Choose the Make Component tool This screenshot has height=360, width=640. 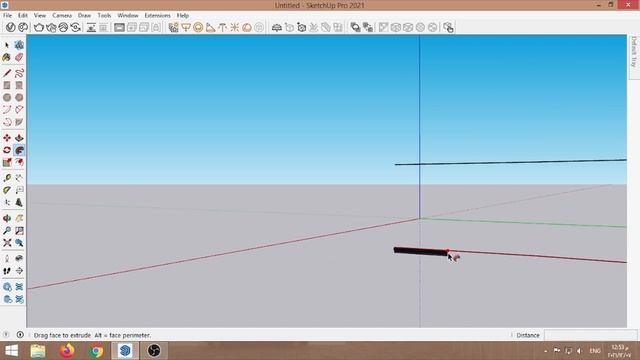[19, 45]
